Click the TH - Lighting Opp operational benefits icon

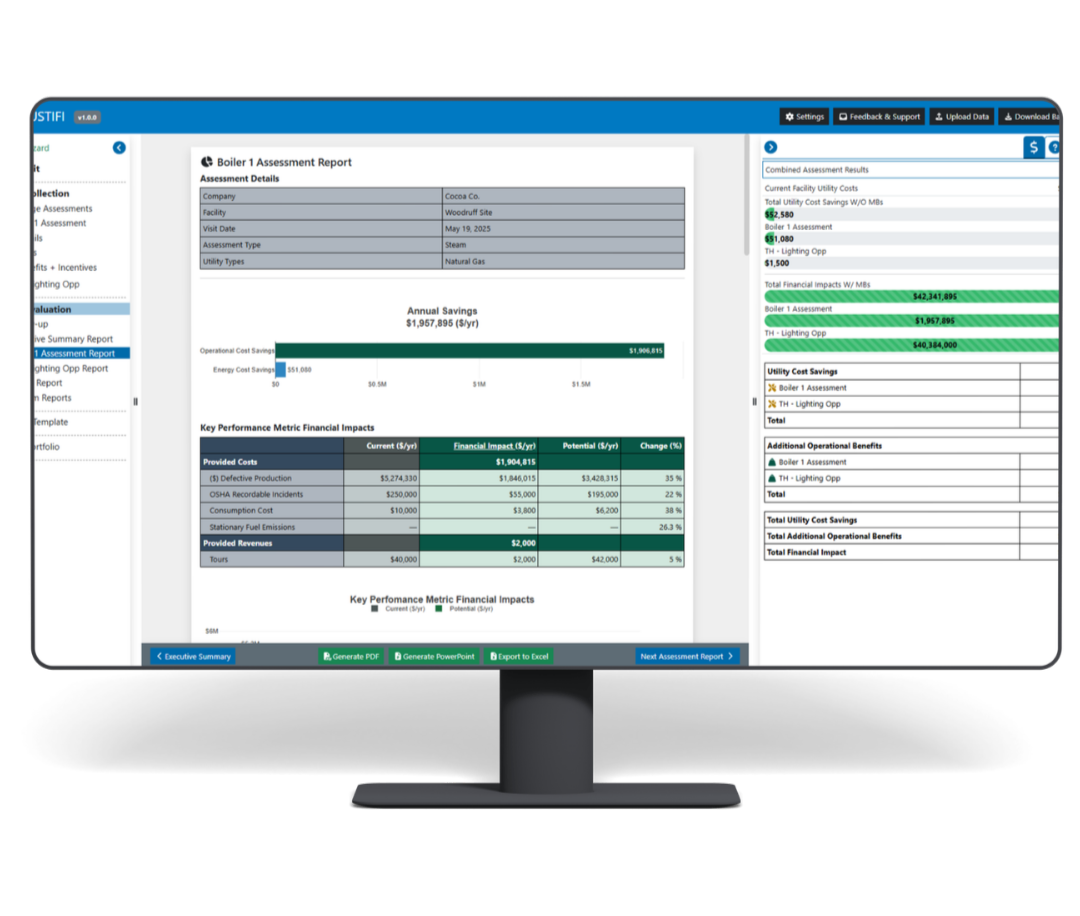tap(772, 478)
